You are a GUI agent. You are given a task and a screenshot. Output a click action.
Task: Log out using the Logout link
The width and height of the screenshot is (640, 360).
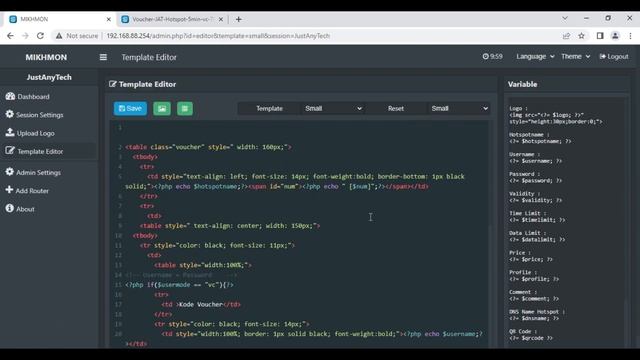pos(614,57)
